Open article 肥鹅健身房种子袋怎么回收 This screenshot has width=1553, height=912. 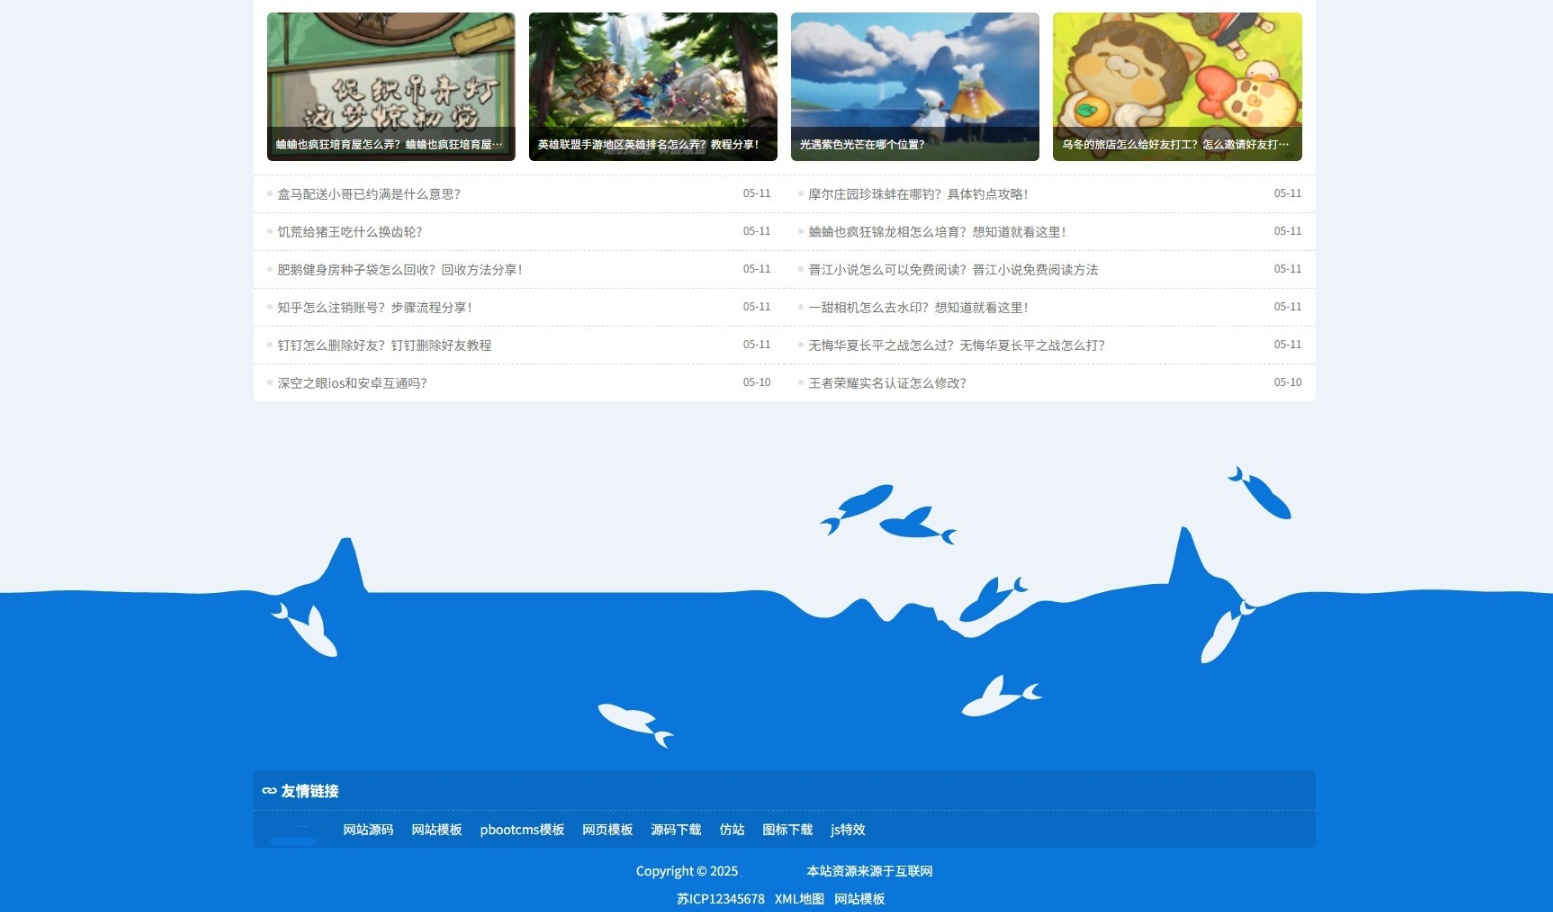click(x=400, y=270)
